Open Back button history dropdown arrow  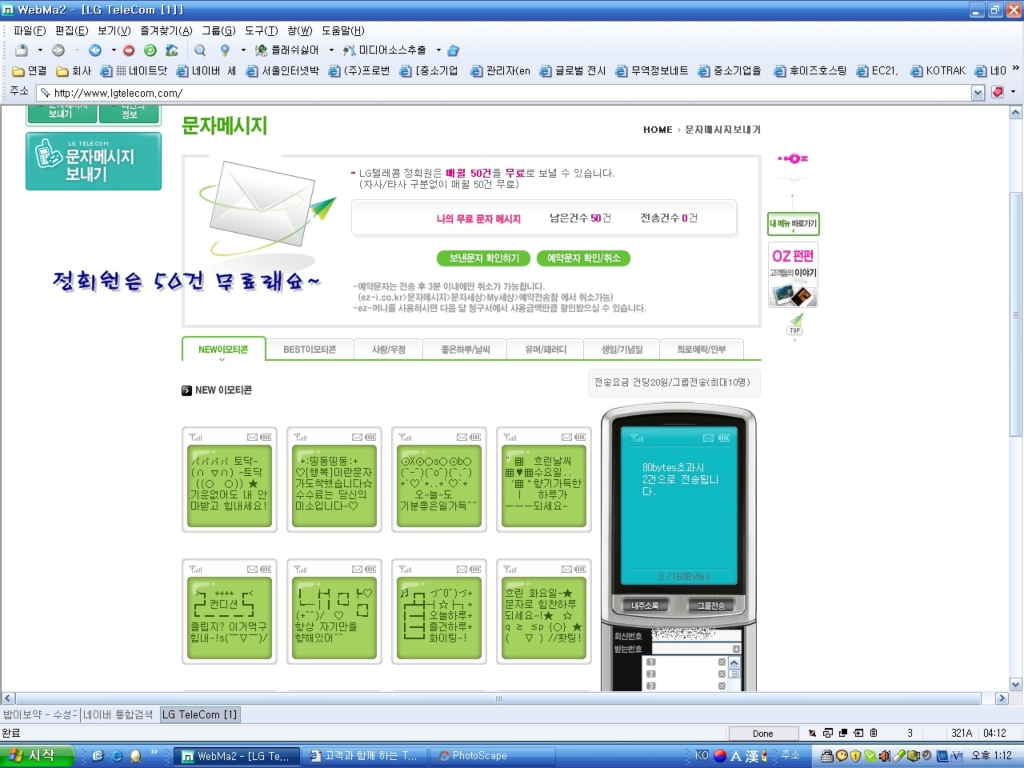pyautogui.click(x=114, y=50)
